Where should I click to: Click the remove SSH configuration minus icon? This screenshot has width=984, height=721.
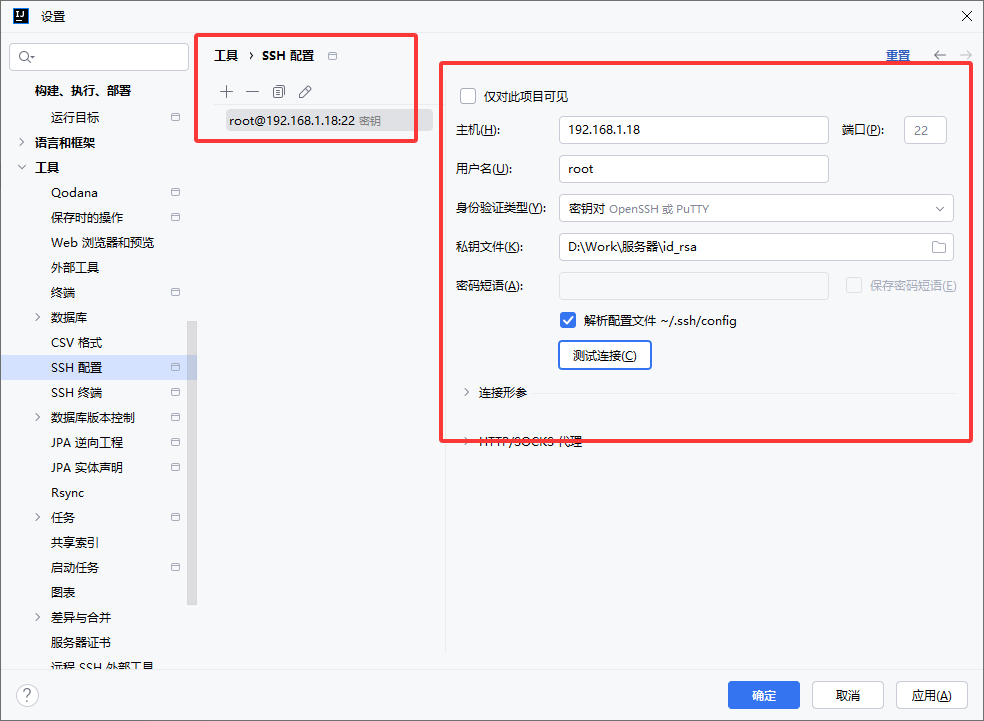point(252,91)
